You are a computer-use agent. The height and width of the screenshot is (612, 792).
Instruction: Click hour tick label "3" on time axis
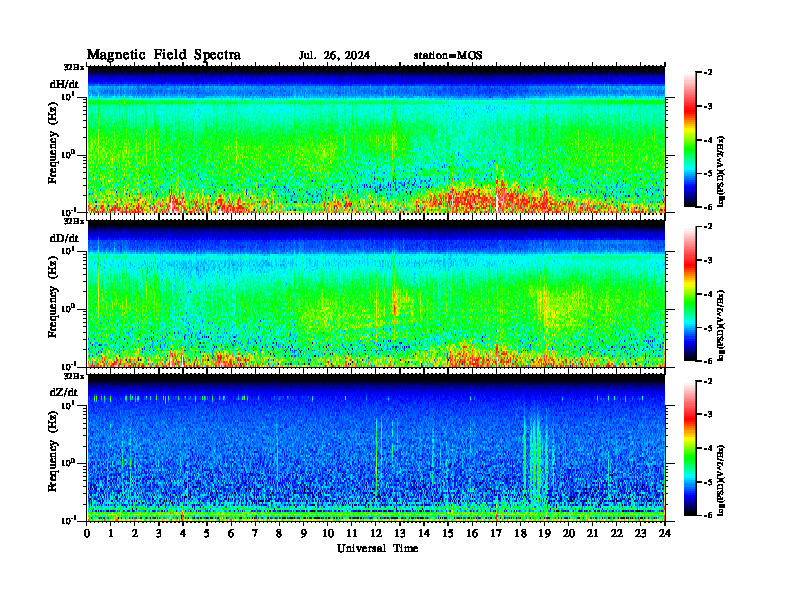click(x=159, y=533)
